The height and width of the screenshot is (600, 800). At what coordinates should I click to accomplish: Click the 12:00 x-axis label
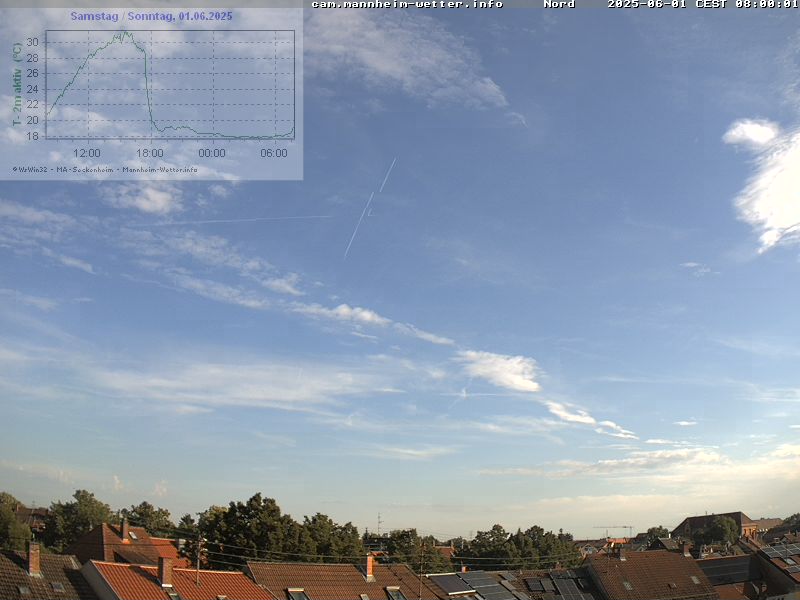click(x=87, y=153)
